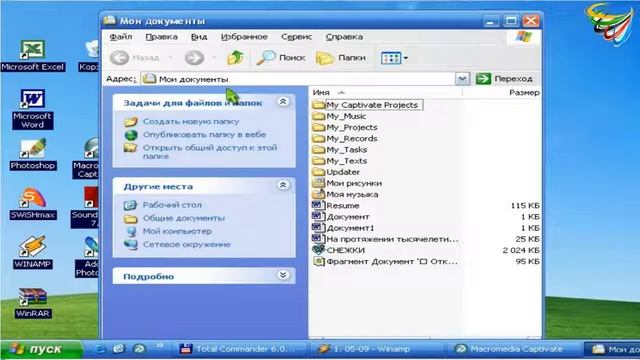The image size is (640, 360).
Task: Click Создать новую папку link
Action: pyautogui.click(x=191, y=122)
